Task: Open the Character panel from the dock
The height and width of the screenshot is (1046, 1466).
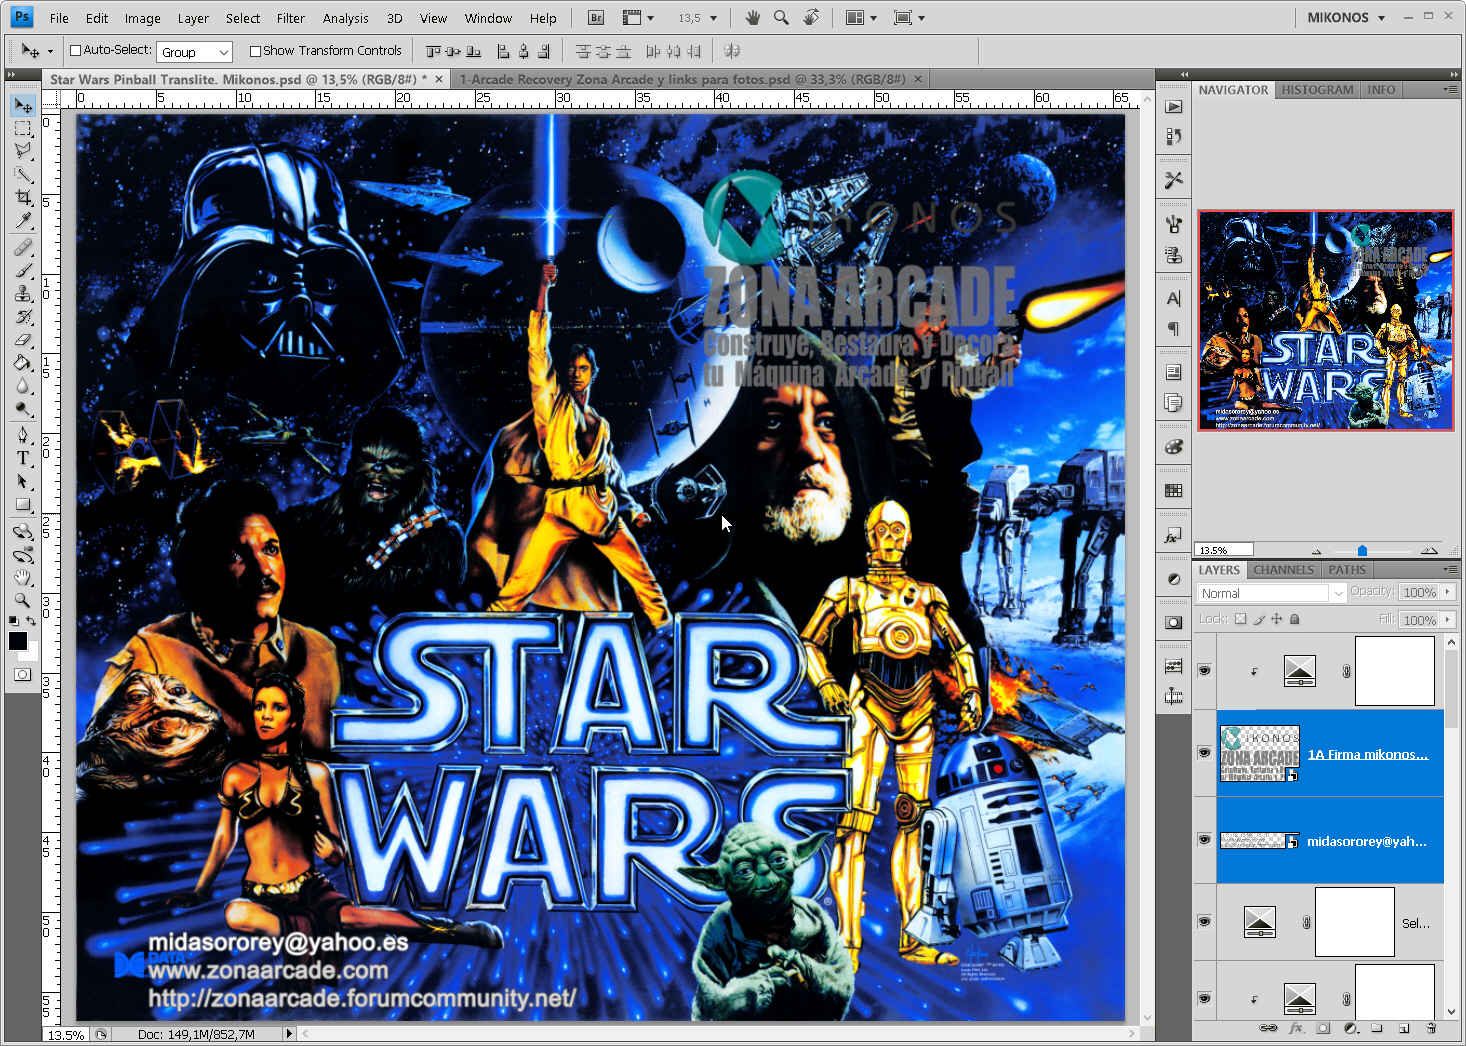Action: pos(1172,298)
